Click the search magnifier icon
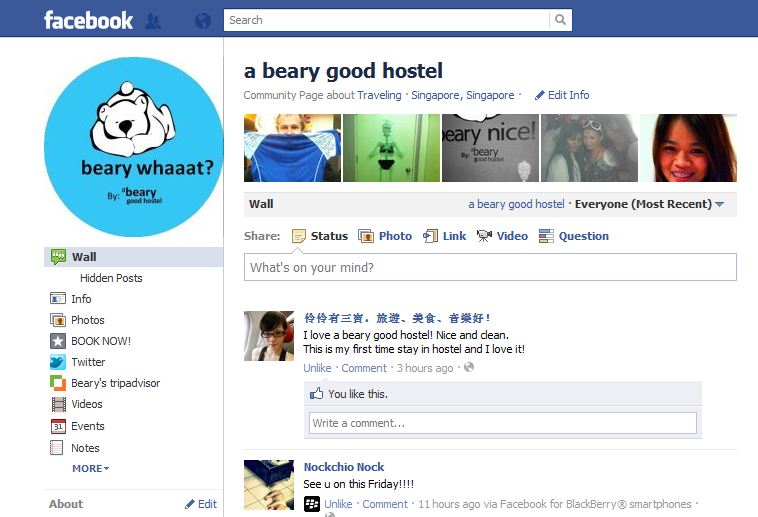758x517 pixels. tap(560, 20)
